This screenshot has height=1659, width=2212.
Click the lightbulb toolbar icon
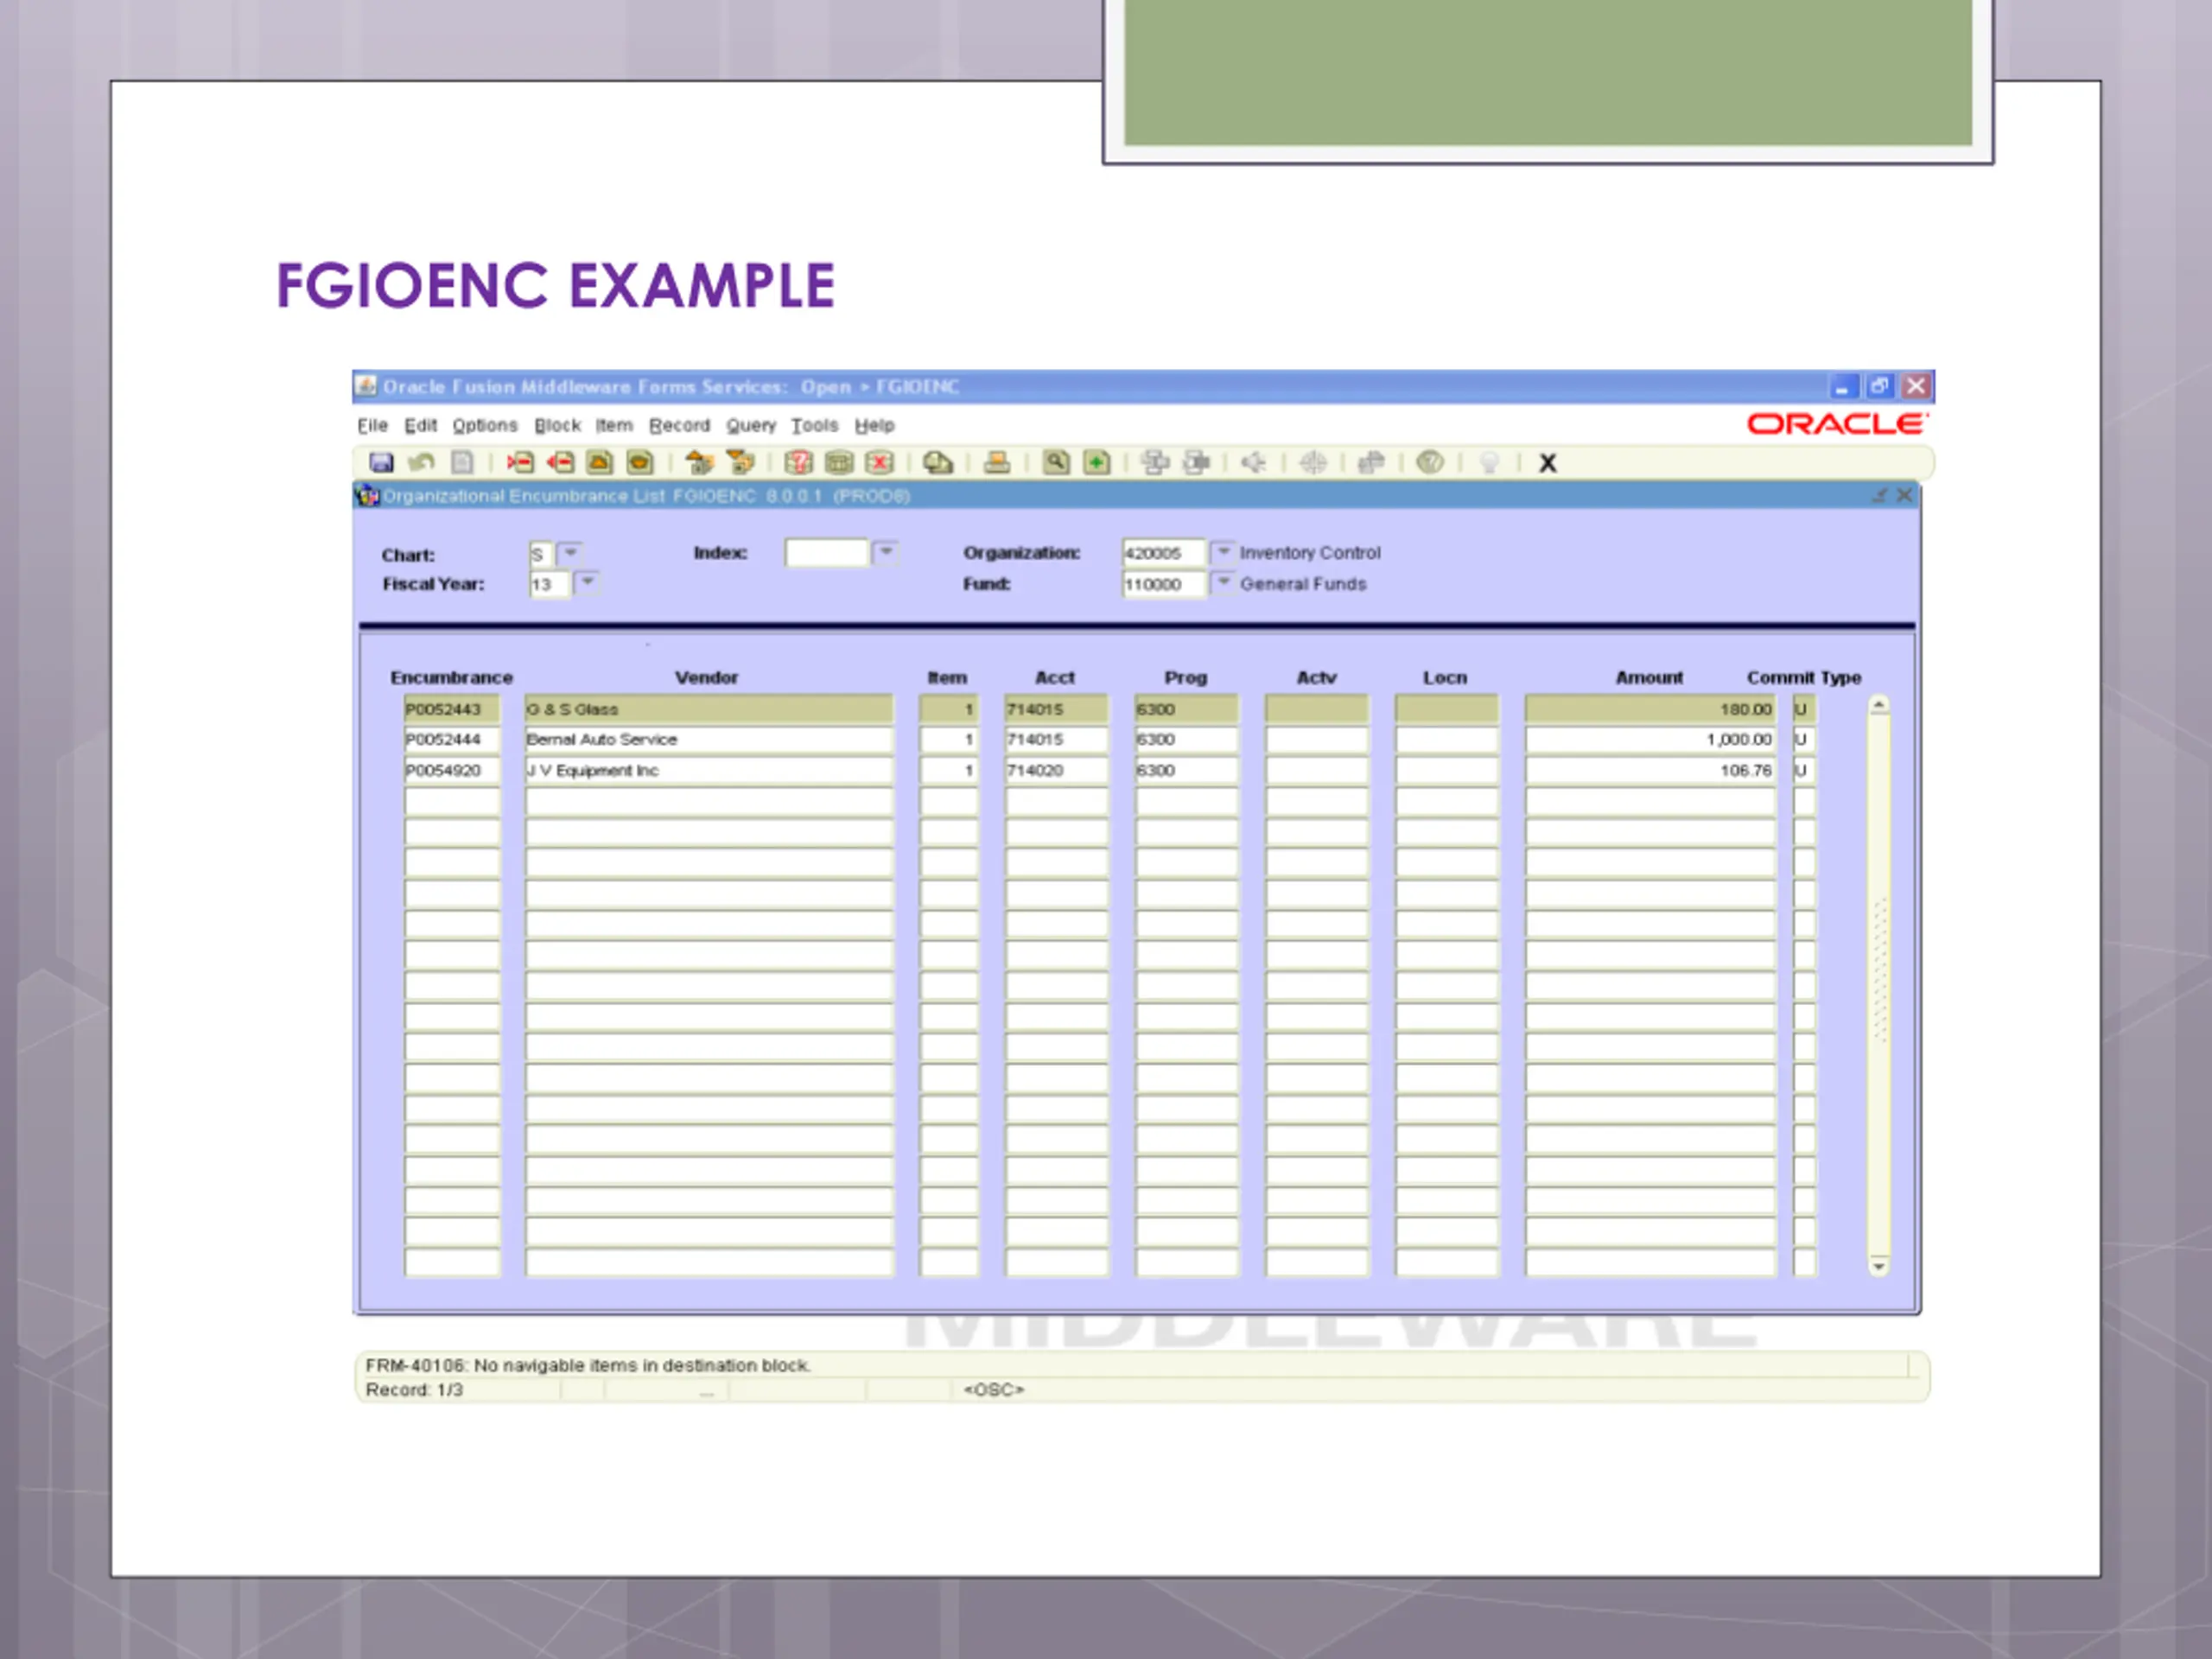coord(1489,462)
